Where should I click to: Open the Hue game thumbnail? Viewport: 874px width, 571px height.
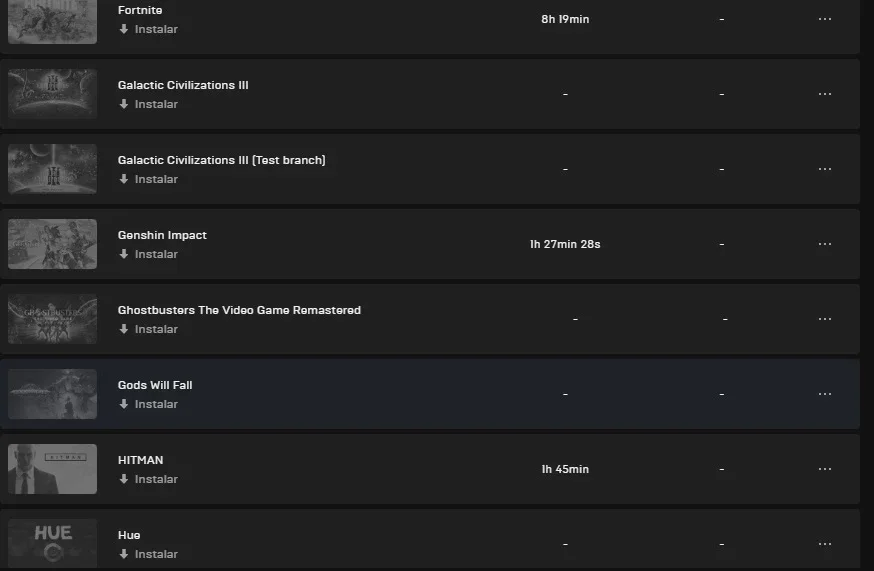coord(52,544)
